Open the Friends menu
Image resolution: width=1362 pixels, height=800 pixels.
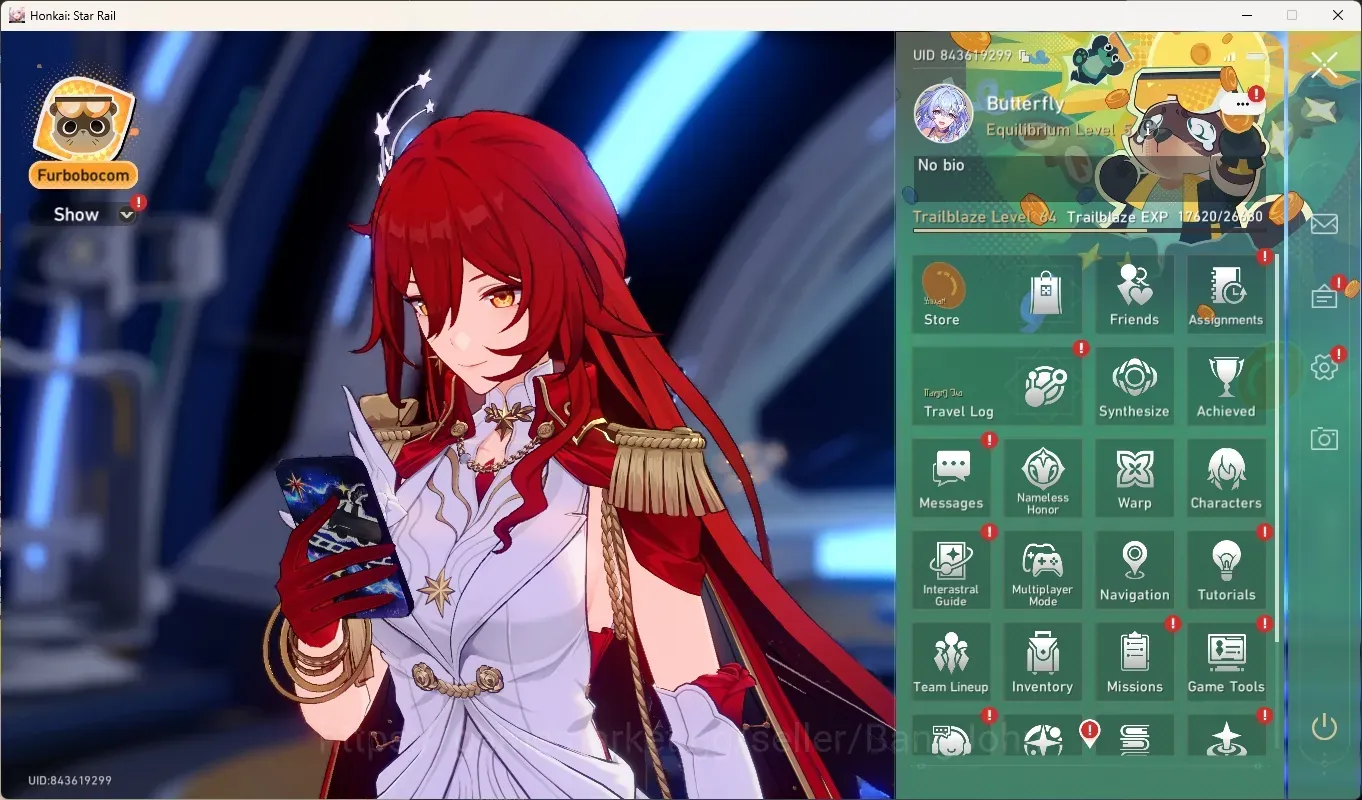point(1134,294)
